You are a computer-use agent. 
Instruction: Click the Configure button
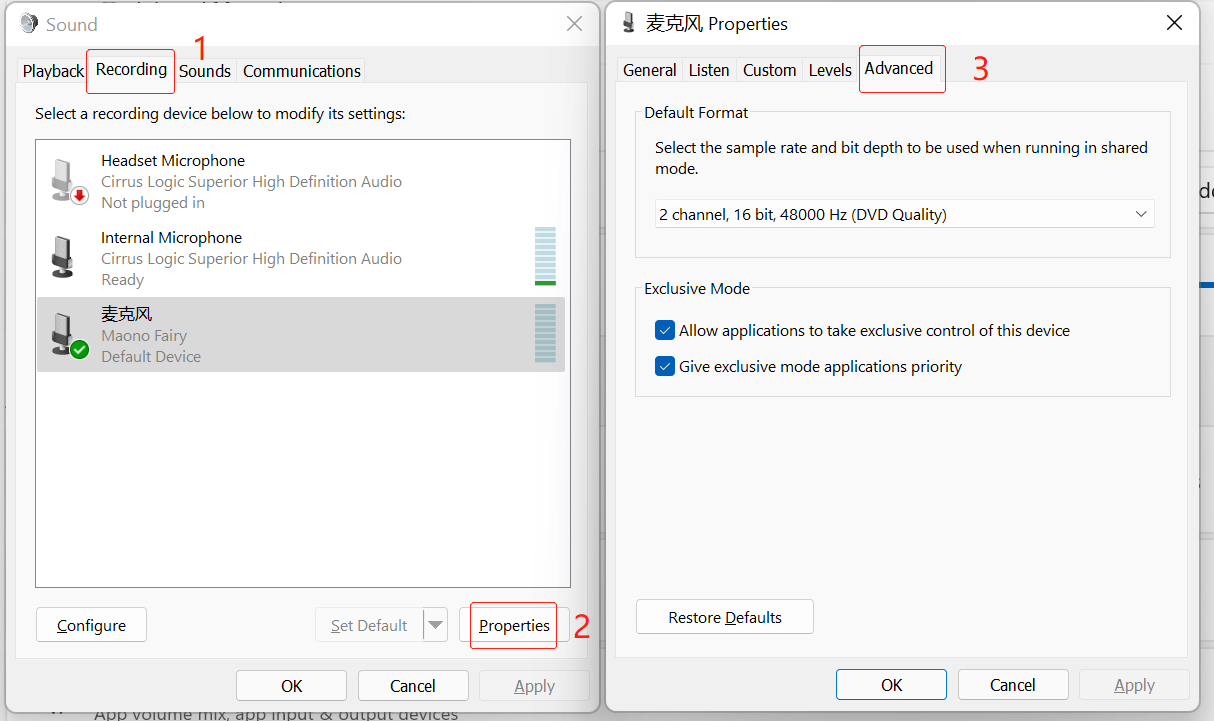91,625
